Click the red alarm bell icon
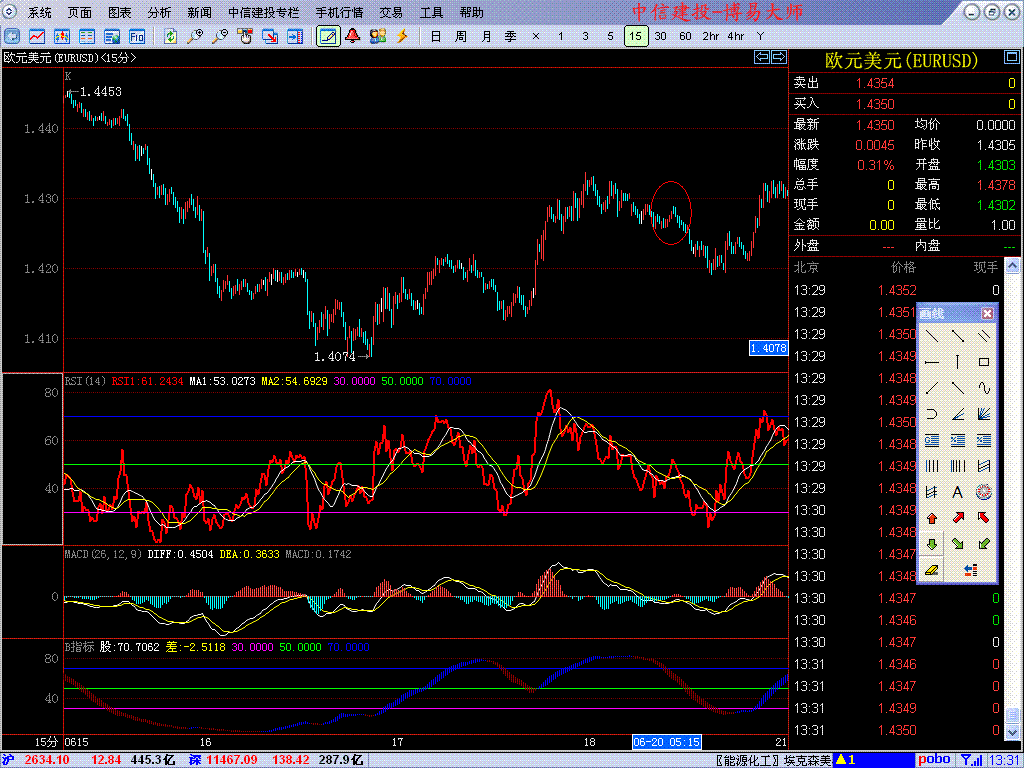 pyautogui.click(x=353, y=36)
